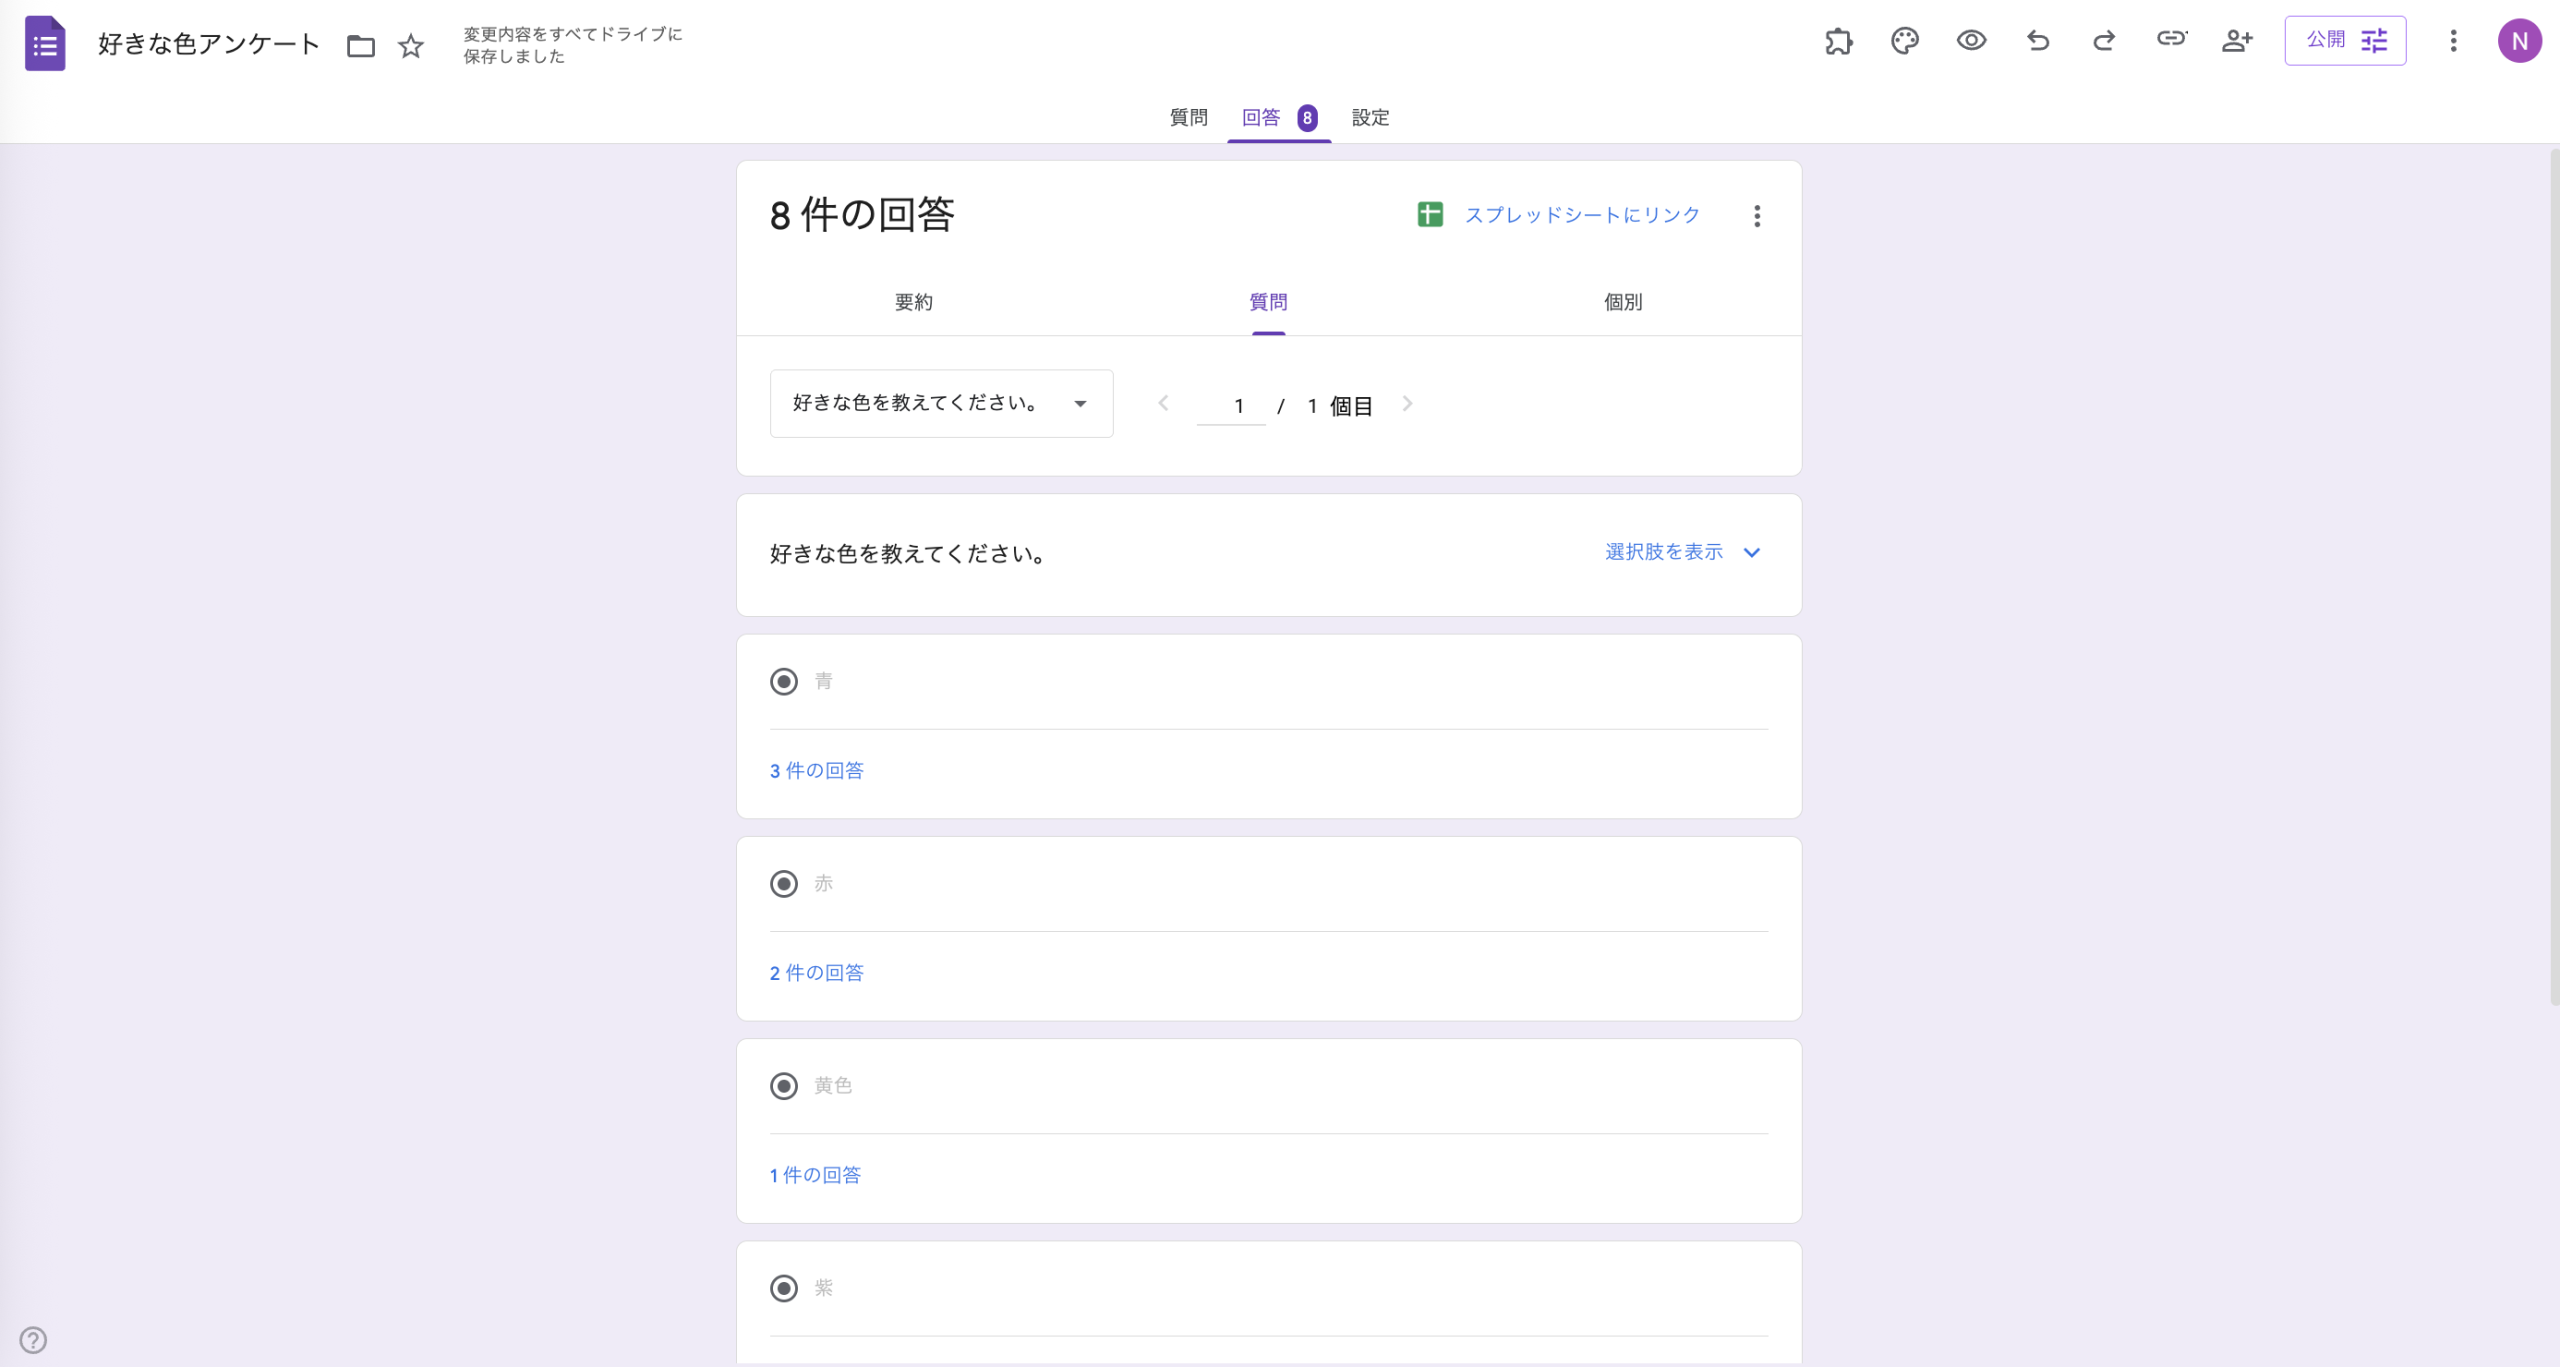Select the 黄色 answer radio button
The width and height of the screenshot is (2560, 1367).
(x=784, y=1086)
